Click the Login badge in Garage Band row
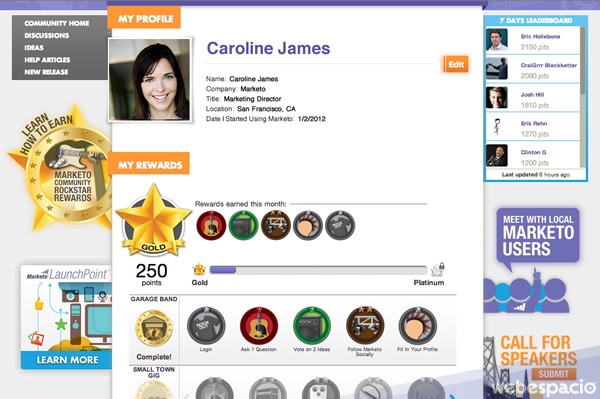Image resolution: width=600 pixels, height=399 pixels. point(206,326)
